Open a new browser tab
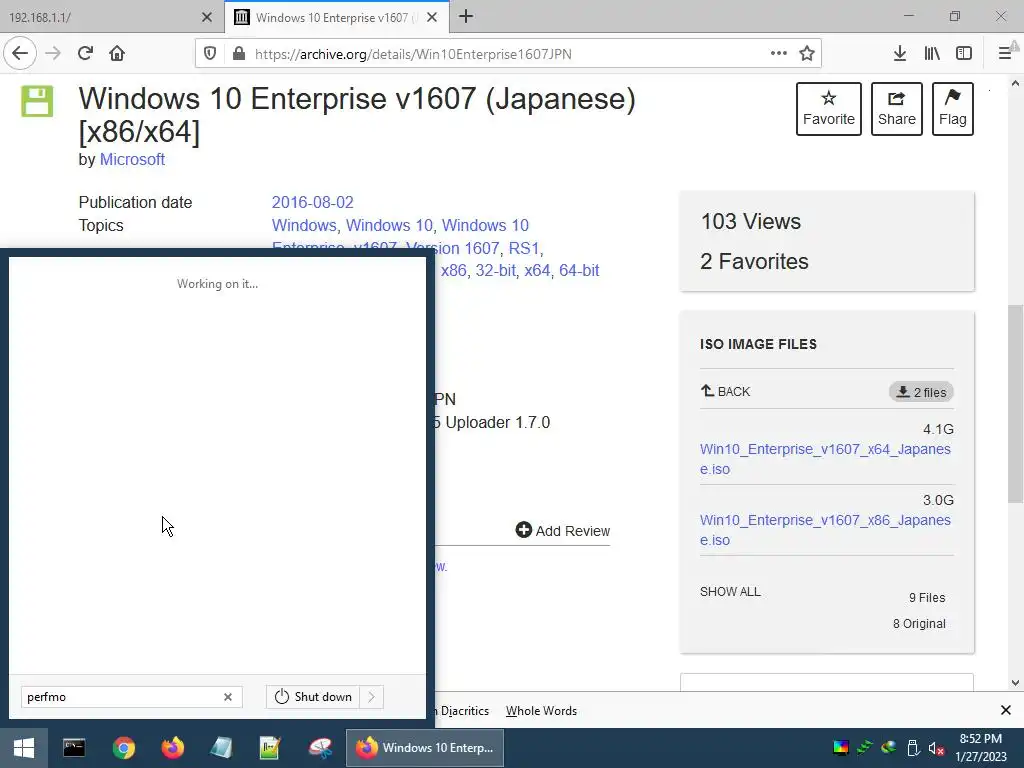Image resolution: width=1024 pixels, height=768 pixels. tap(466, 17)
